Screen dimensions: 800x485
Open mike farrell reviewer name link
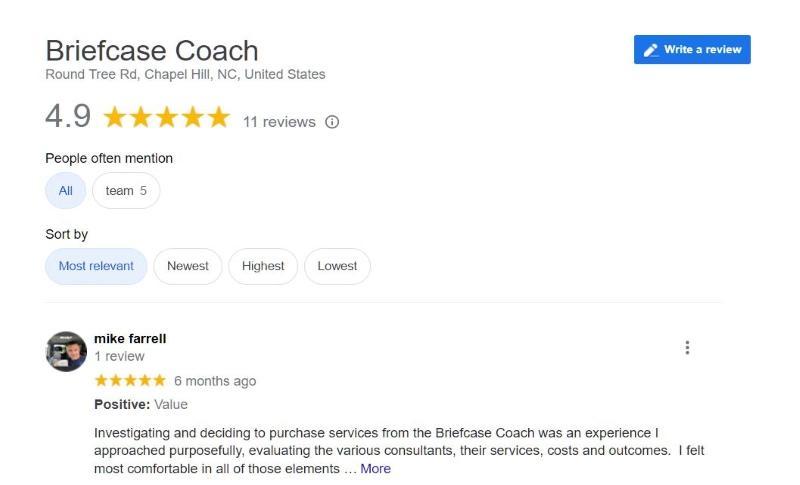[130, 339]
